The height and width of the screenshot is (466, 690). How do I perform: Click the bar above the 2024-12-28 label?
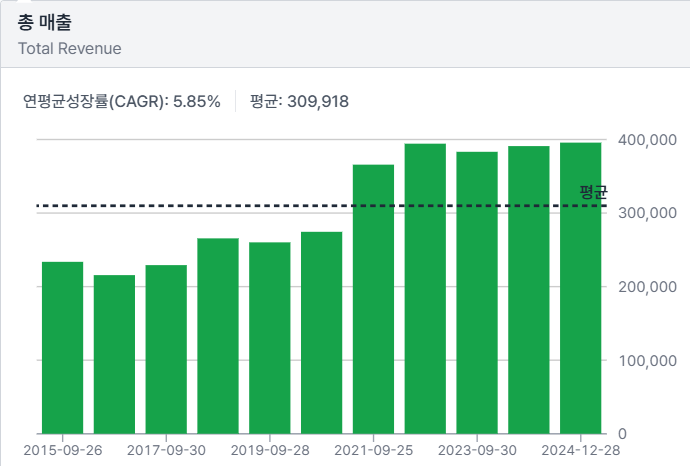click(580, 288)
